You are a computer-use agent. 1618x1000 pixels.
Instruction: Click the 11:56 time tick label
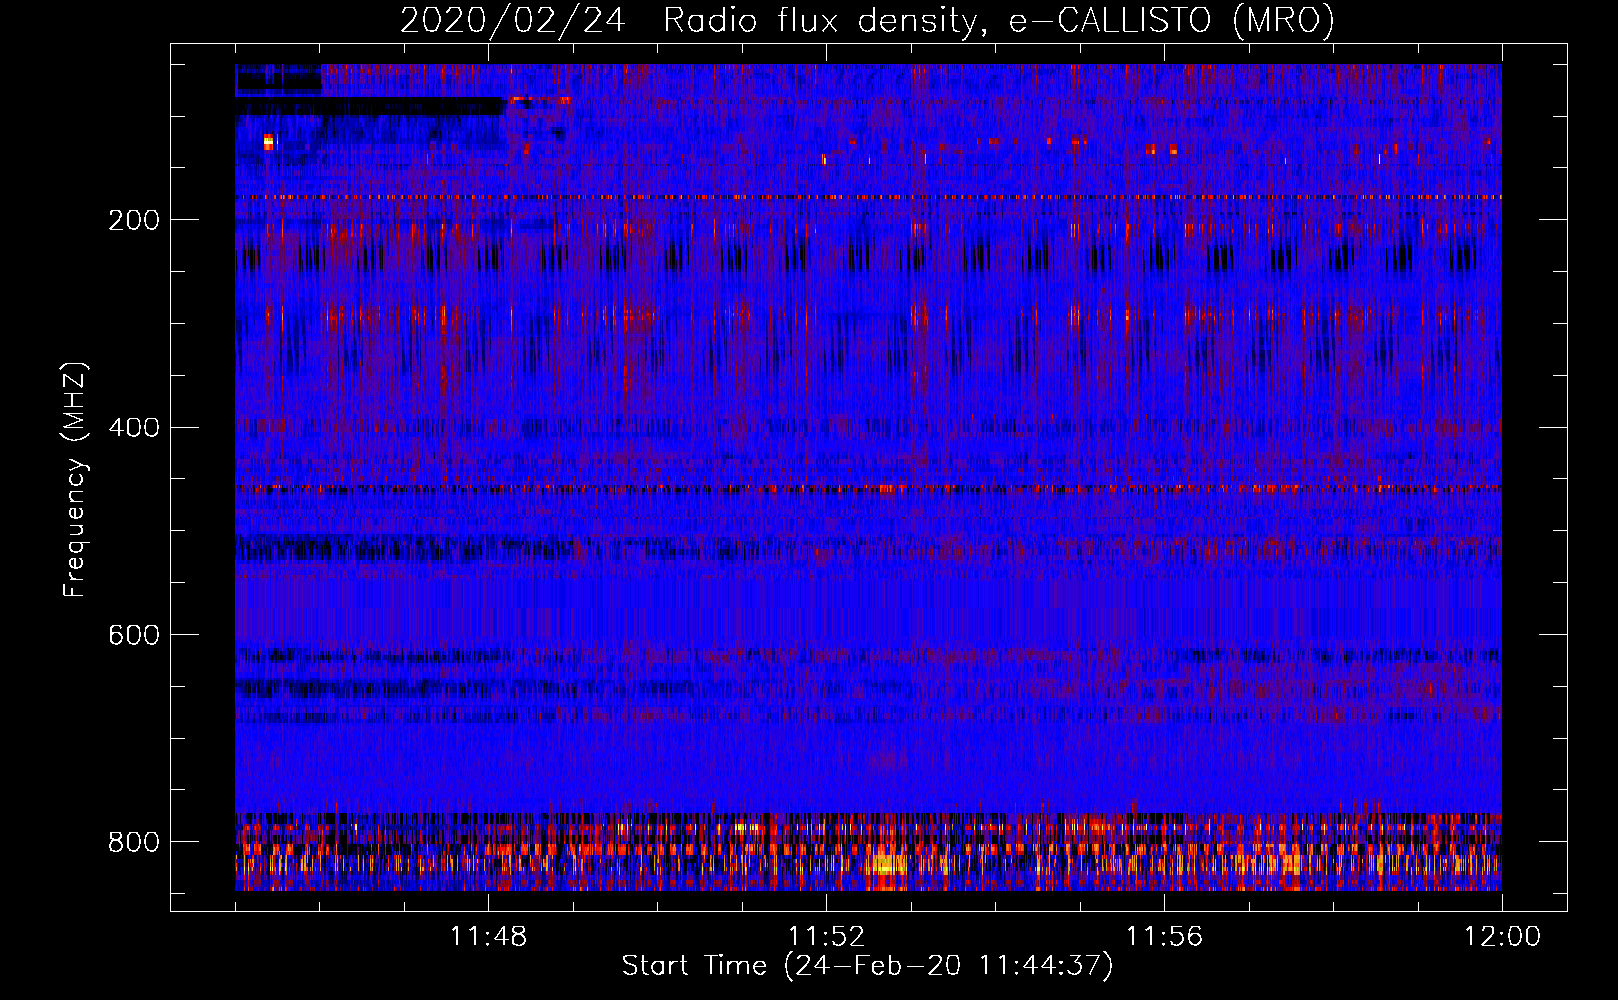point(1164,937)
